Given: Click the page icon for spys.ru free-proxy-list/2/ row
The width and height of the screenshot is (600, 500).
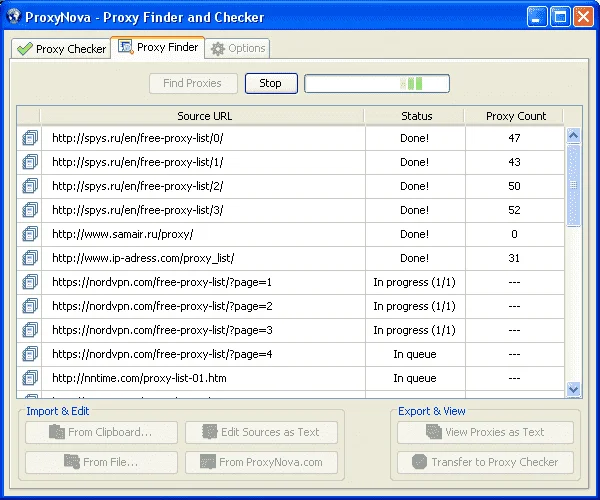Looking at the screenshot, I should 30,186.
